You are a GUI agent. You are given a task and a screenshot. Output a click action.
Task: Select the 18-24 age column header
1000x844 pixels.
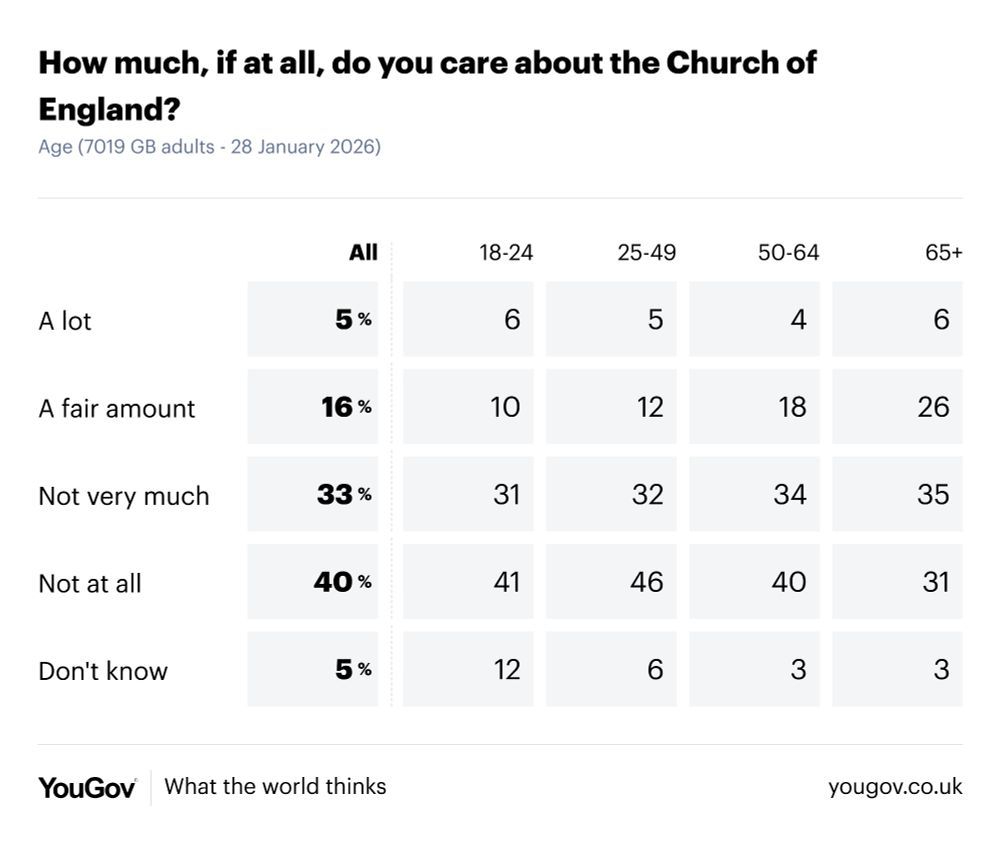pyautogui.click(x=506, y=252)
